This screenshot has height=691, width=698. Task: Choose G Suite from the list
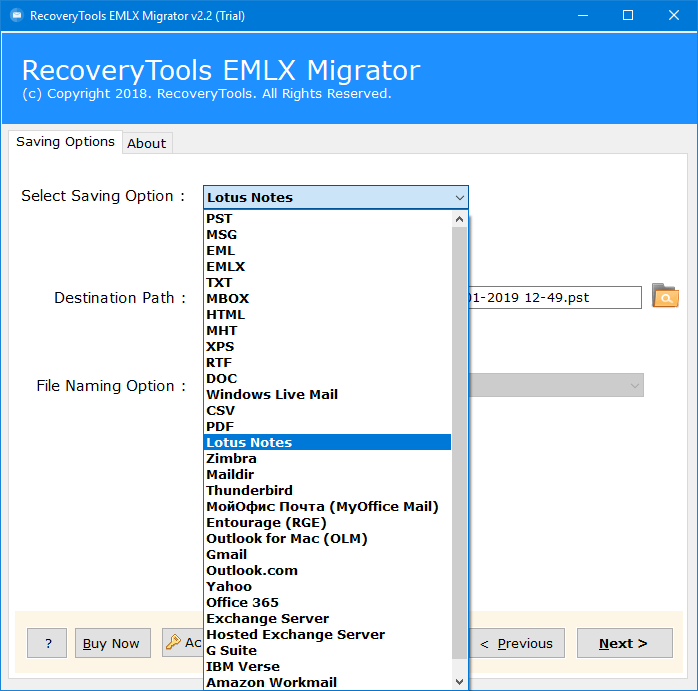pos(327,651)
